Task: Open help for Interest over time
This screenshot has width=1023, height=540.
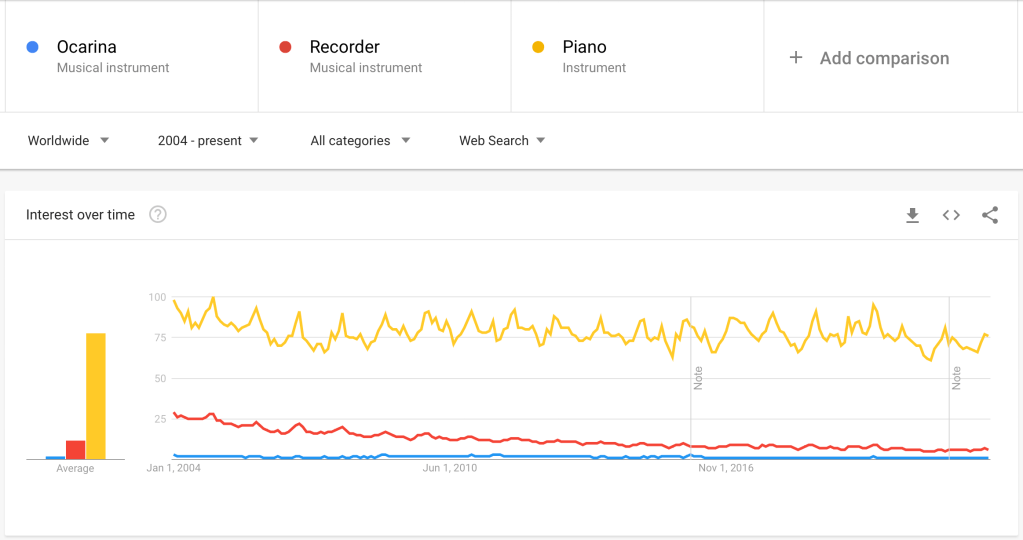Action: pos(158,214)
